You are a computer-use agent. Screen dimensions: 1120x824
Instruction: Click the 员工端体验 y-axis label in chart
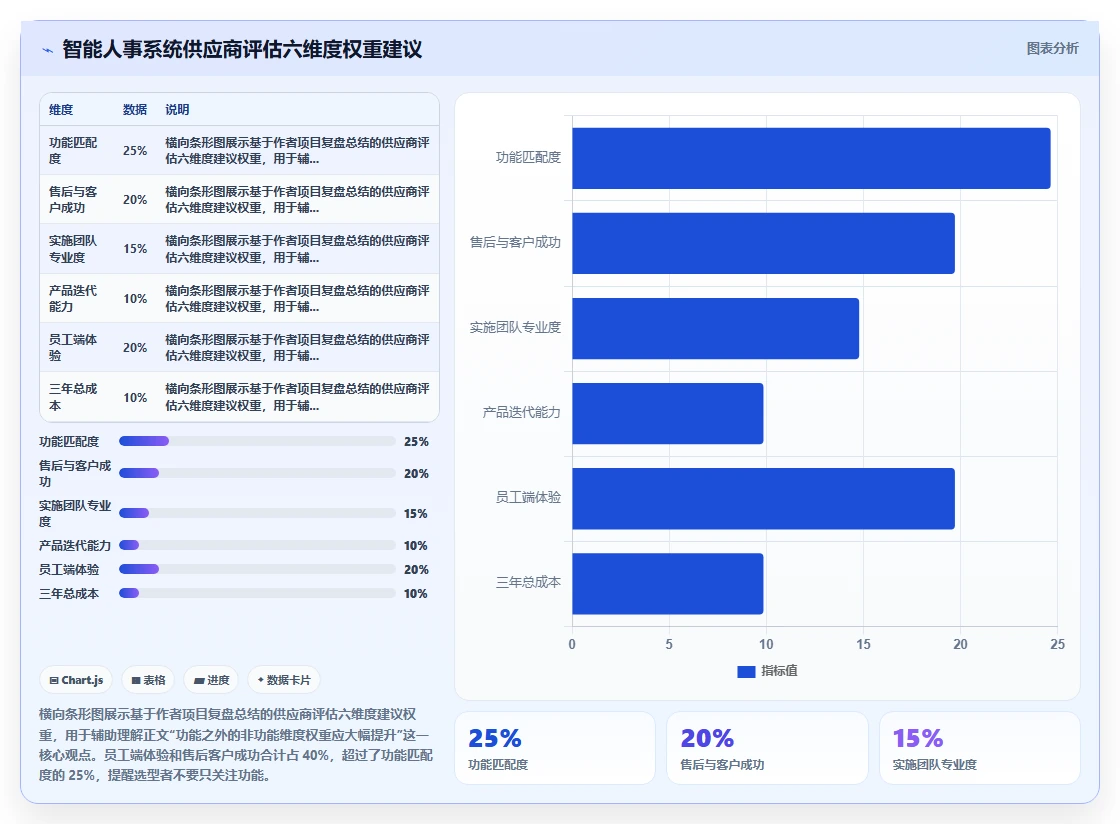tap(529, 497)
